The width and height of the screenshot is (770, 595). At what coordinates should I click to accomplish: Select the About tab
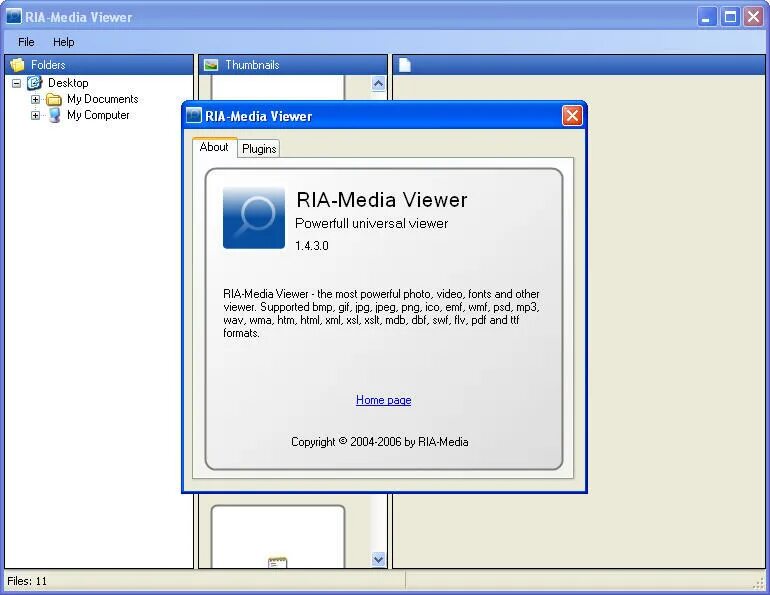[214, 147]
